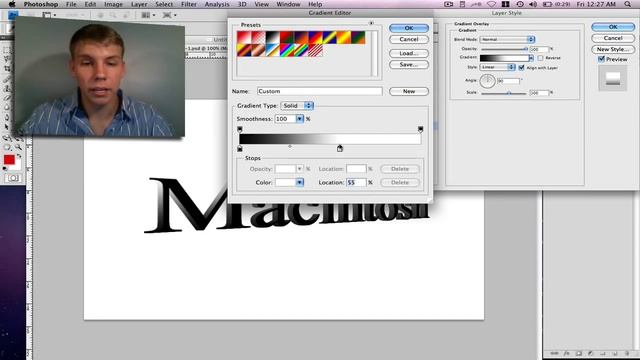Screen dimensions: 640x360
Task: Click the New gradient button
Action: [409, 91]
